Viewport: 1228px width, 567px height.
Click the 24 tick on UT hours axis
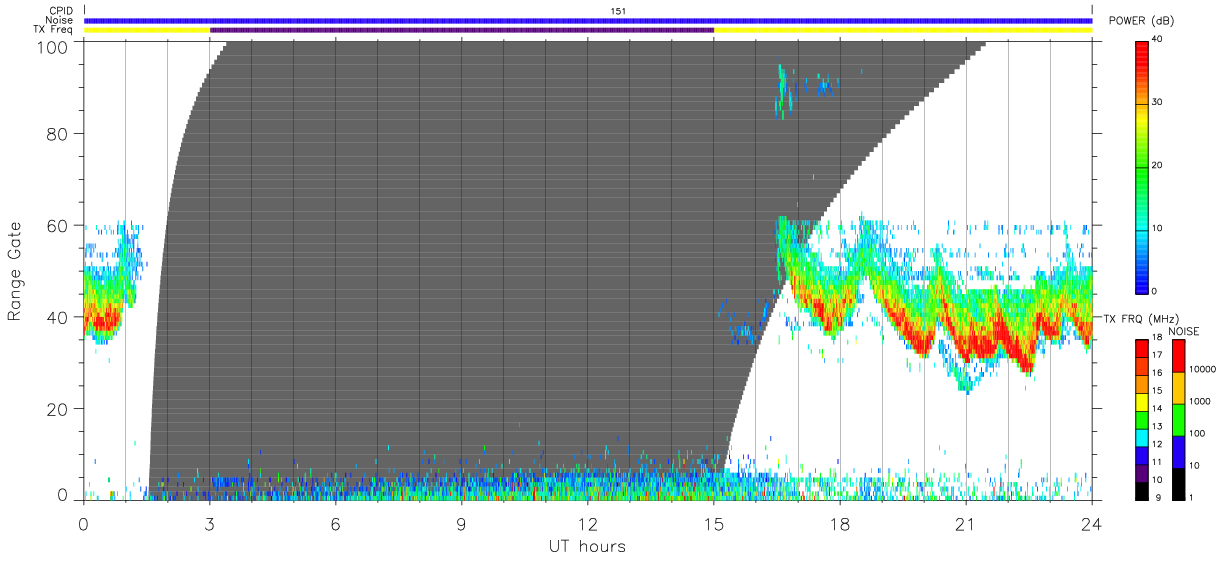point(1092,523)
